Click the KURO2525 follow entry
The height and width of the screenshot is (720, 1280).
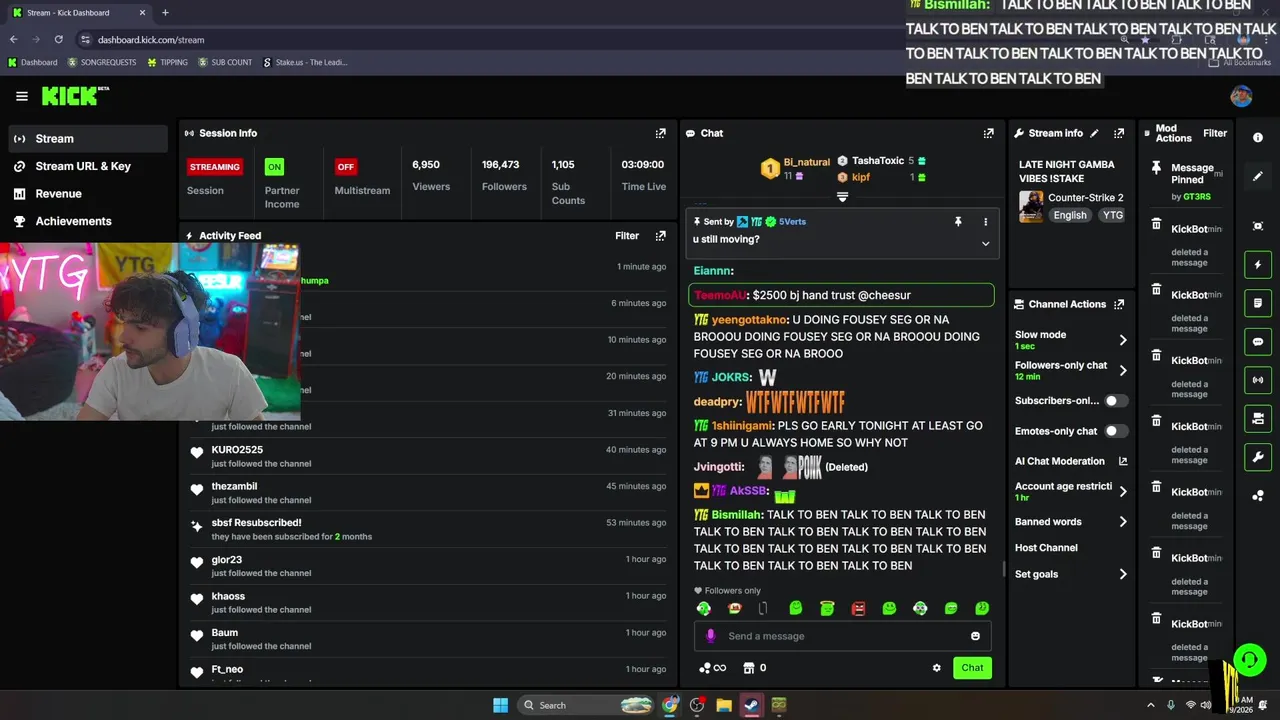click(x=430, y=456)
